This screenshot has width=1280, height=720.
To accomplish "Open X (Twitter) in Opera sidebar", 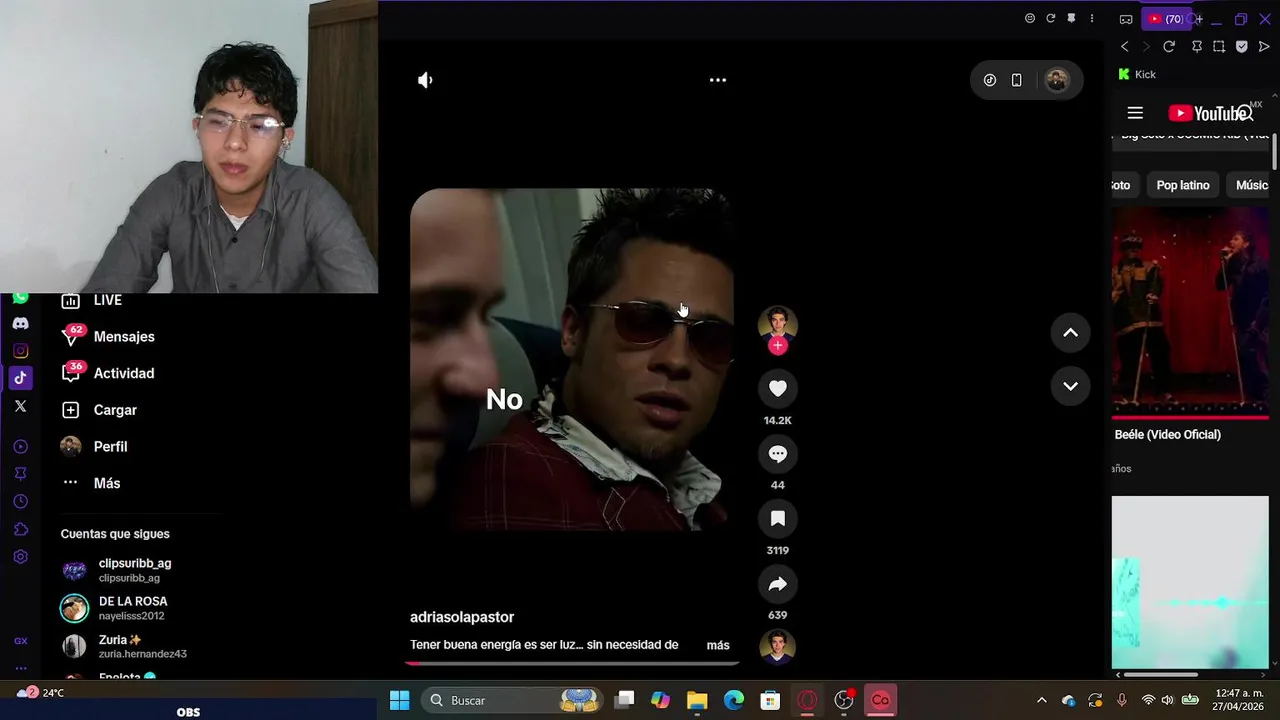I will click(x=20, y=406).
